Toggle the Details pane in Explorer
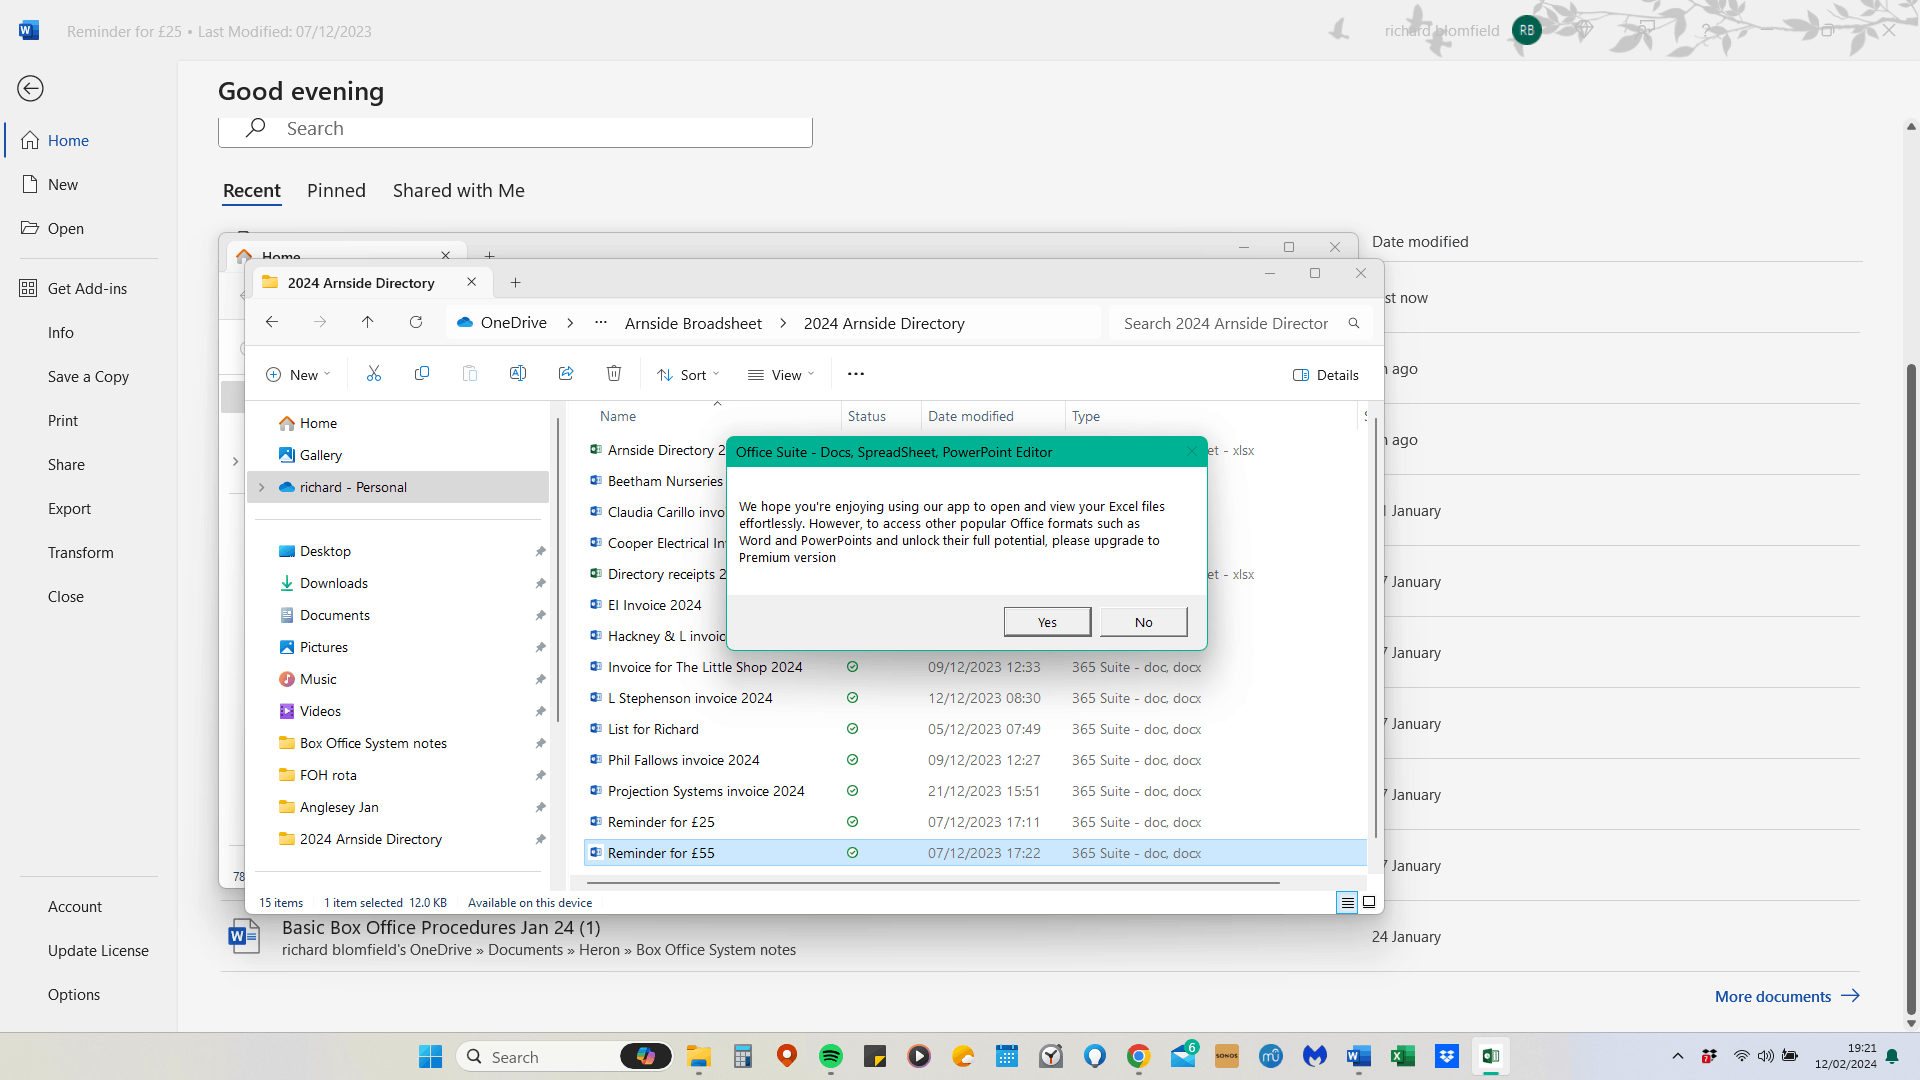This screenshot has width=1920, height=1080. (x=1326, y=375)
